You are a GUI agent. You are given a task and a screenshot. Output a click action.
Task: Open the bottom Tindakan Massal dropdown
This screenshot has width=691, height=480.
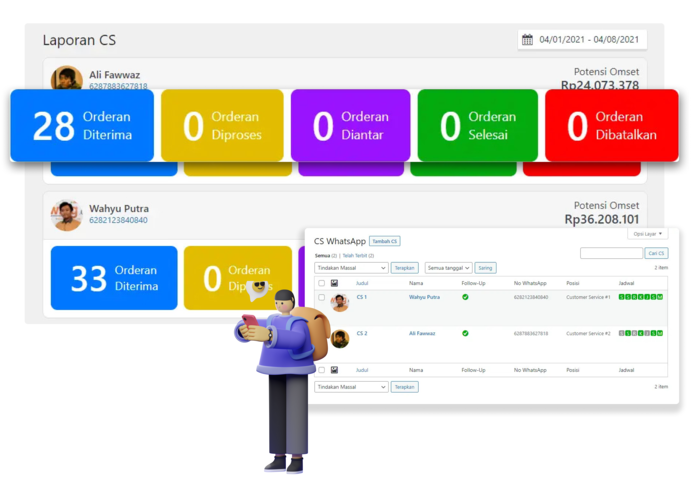(351, 387)
